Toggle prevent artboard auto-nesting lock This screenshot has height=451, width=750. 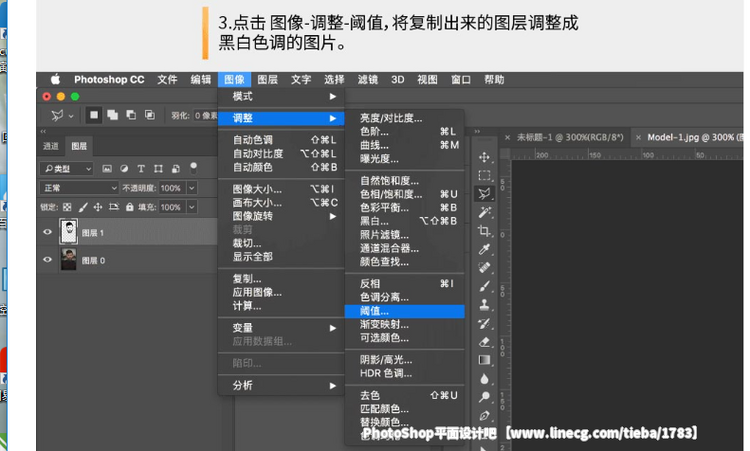coord(113,207)
